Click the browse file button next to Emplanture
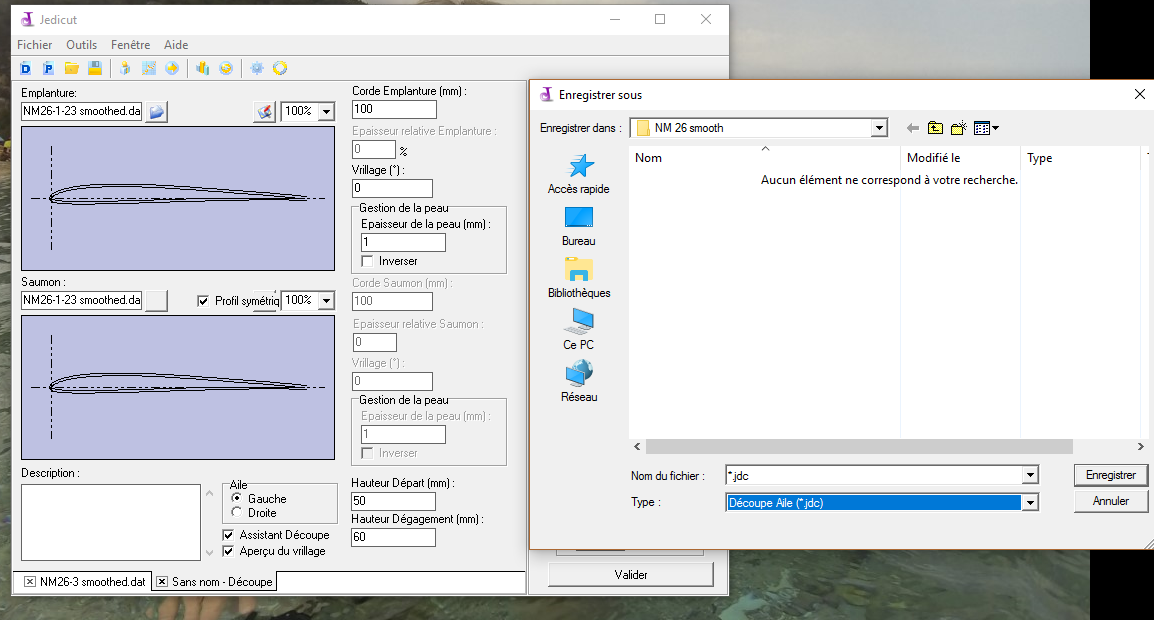Screen dimensions: 1154x620 click(x=157, y=111)
